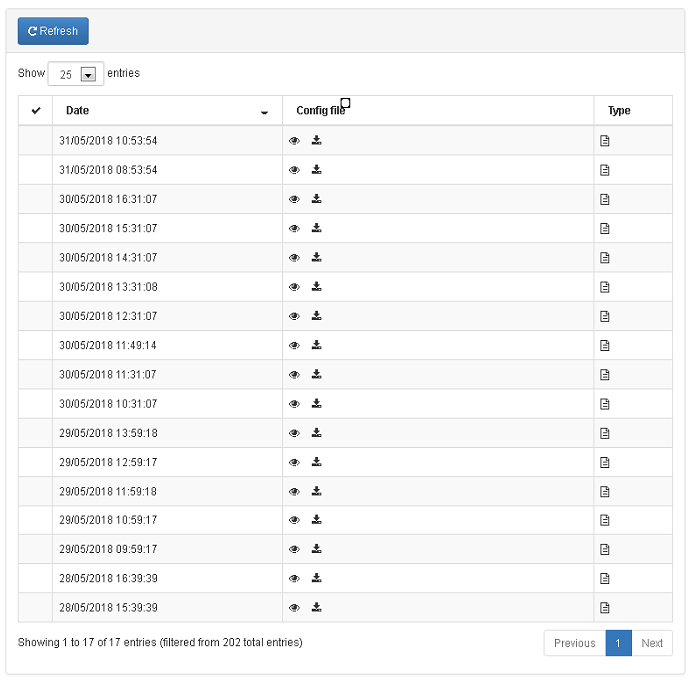This screenshot has height=683, width=693.
Task: Download config from 30/05/2018 15:31:07
Action: click(316, 228)
